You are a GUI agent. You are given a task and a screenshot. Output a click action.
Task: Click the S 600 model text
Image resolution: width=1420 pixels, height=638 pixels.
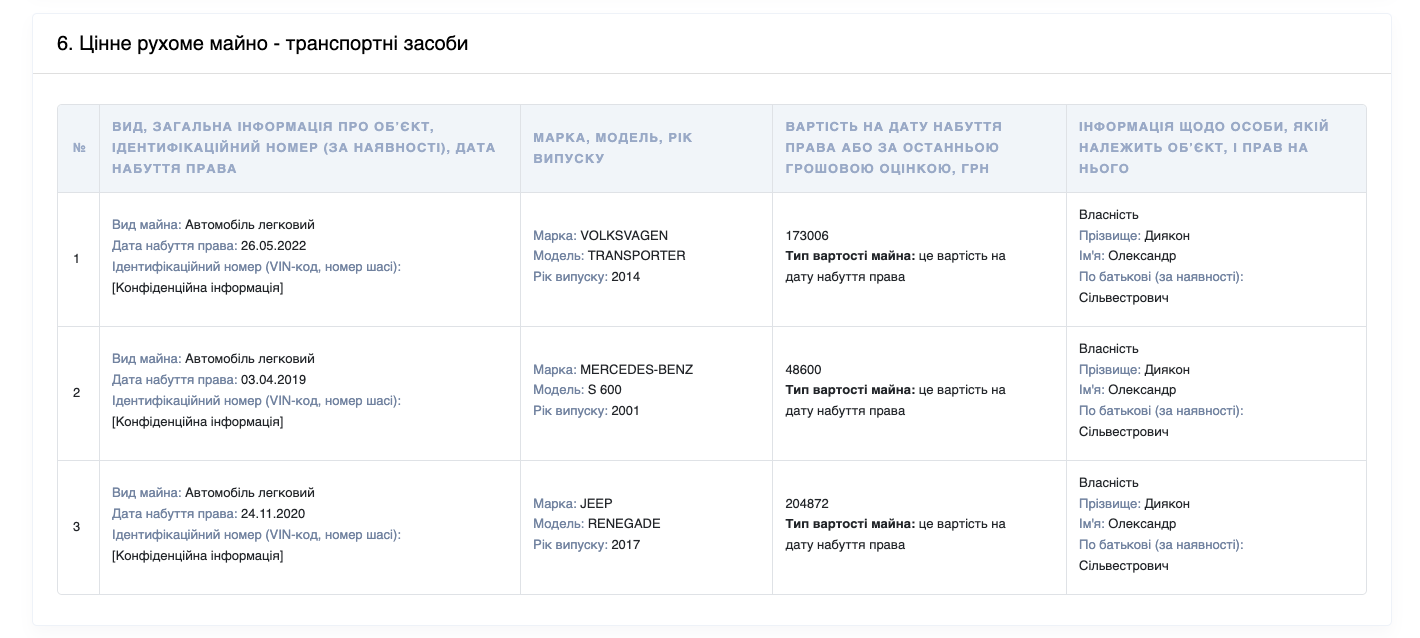click(x=605, y=390)
